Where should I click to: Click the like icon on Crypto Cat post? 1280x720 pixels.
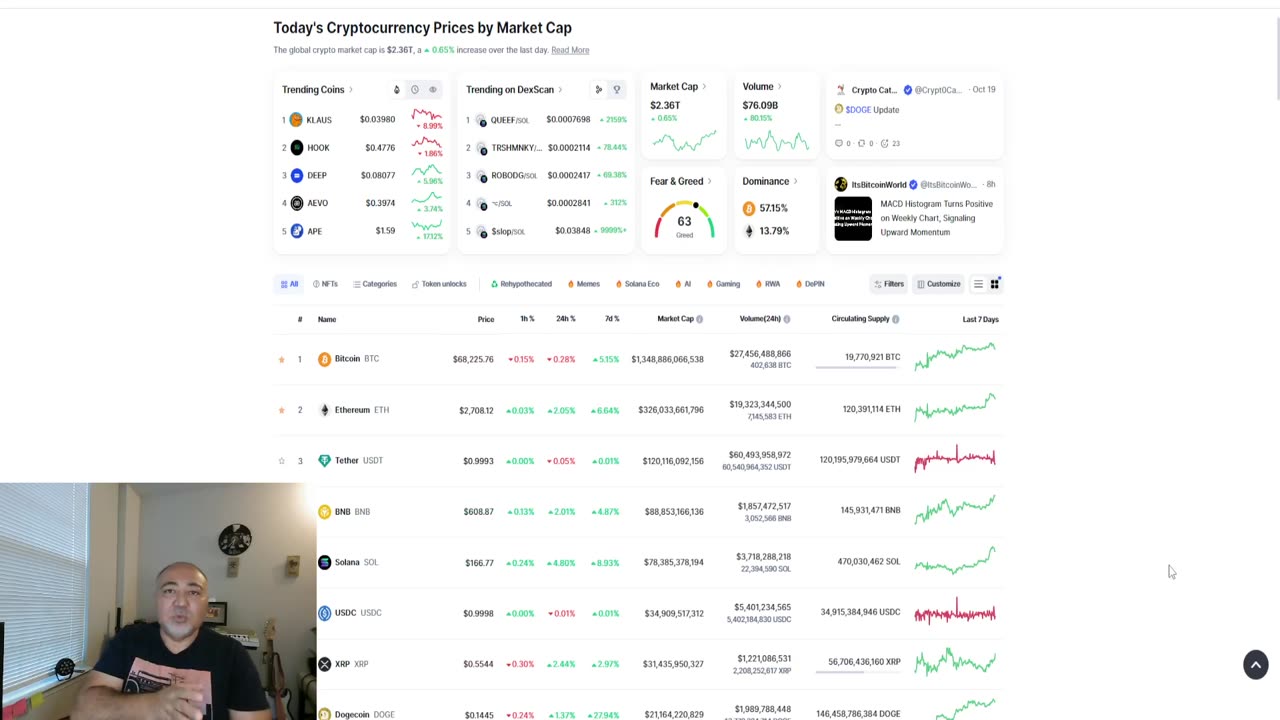[x=884, y=143]
